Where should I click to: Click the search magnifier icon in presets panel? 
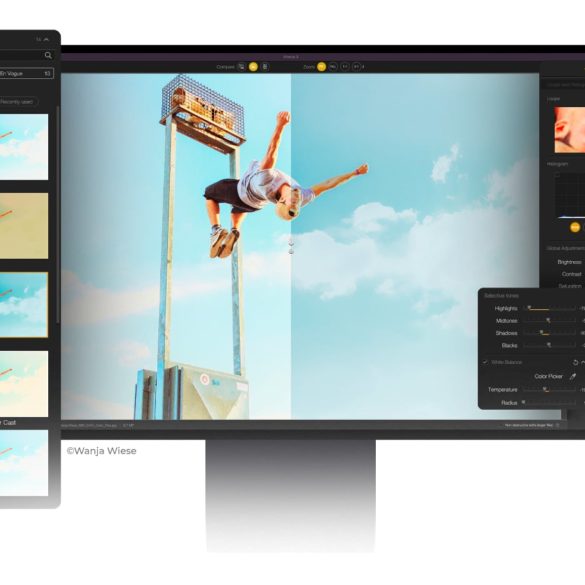coord(48,55)
